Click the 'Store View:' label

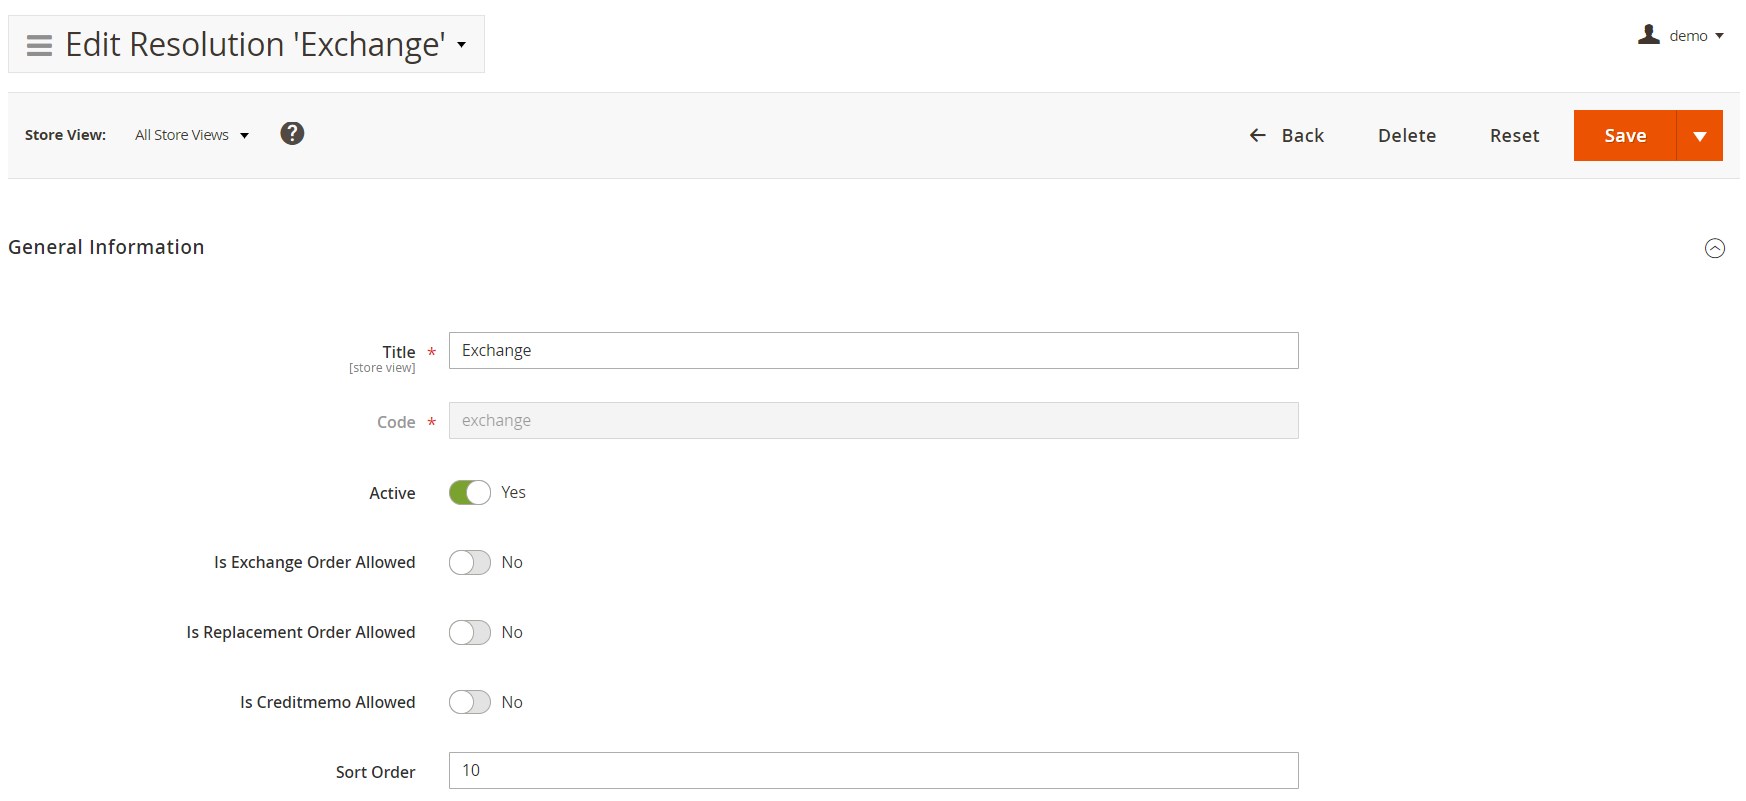coord(65,135)
